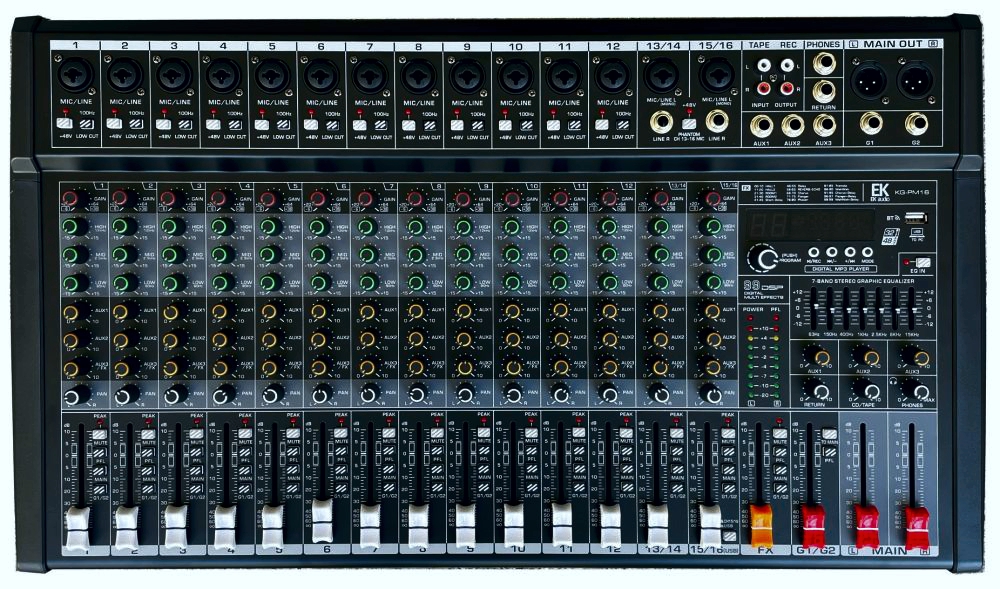This screenshot has height=589, width=1000.
Task: Click channel 1 MIC/LINE combo input
Action: click(76, 75)
